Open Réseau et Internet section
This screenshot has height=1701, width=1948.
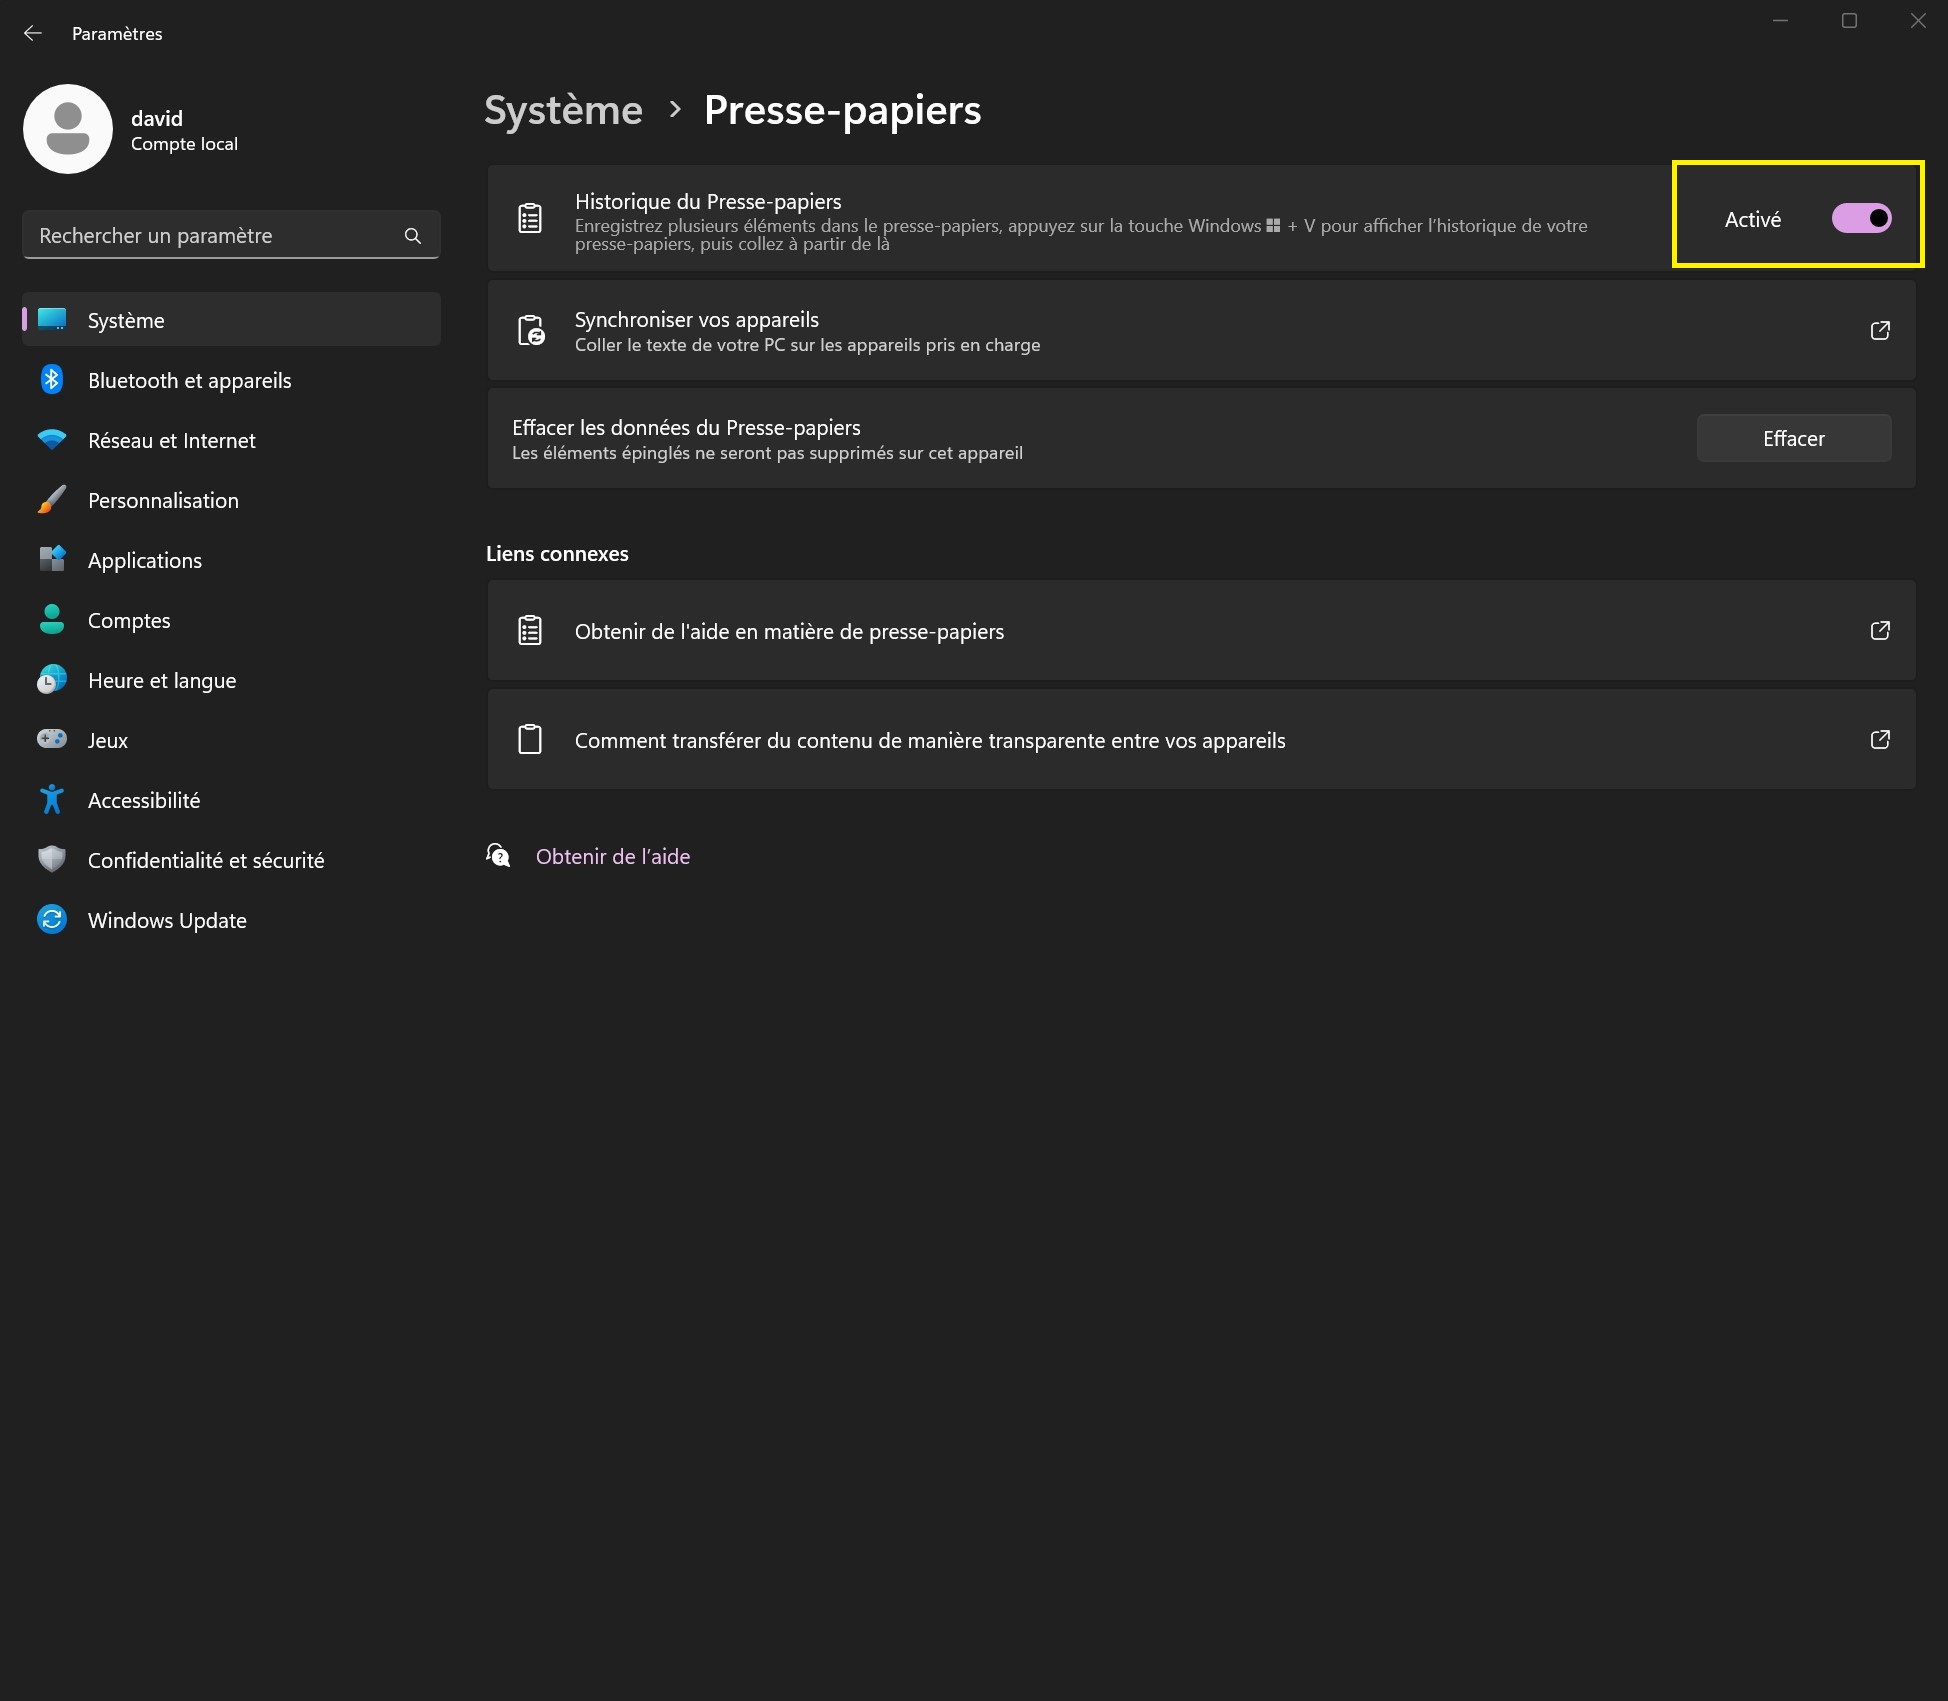pos(171,440)
